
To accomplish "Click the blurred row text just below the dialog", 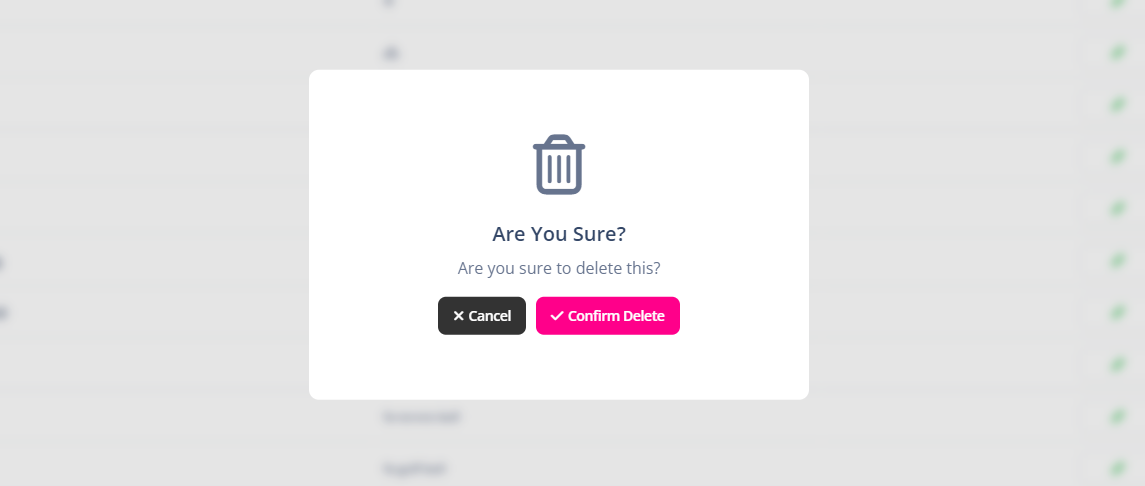I will coord(421,416).
